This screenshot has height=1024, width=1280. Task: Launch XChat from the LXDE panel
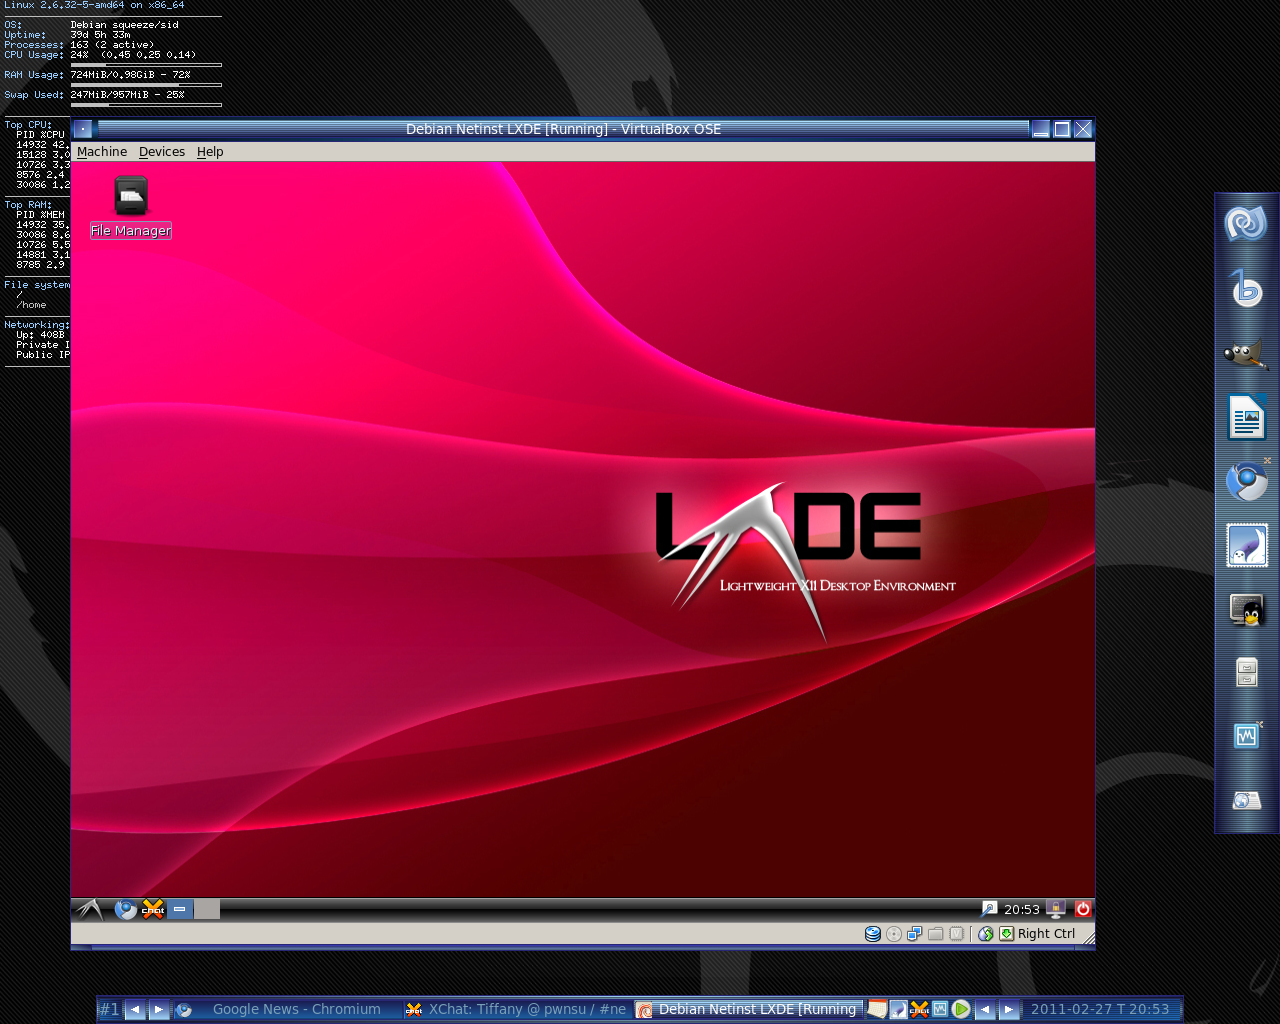[153, 909]
